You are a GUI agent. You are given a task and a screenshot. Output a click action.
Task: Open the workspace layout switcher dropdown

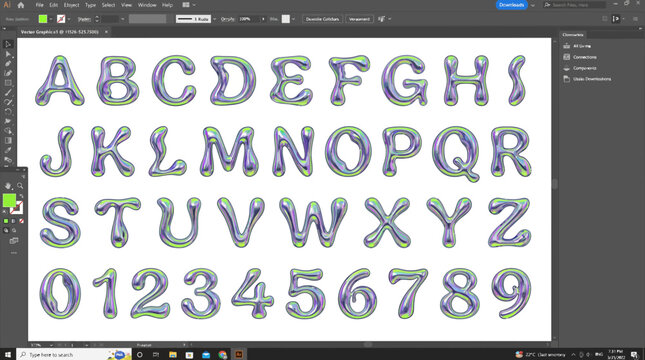[189, 5]
